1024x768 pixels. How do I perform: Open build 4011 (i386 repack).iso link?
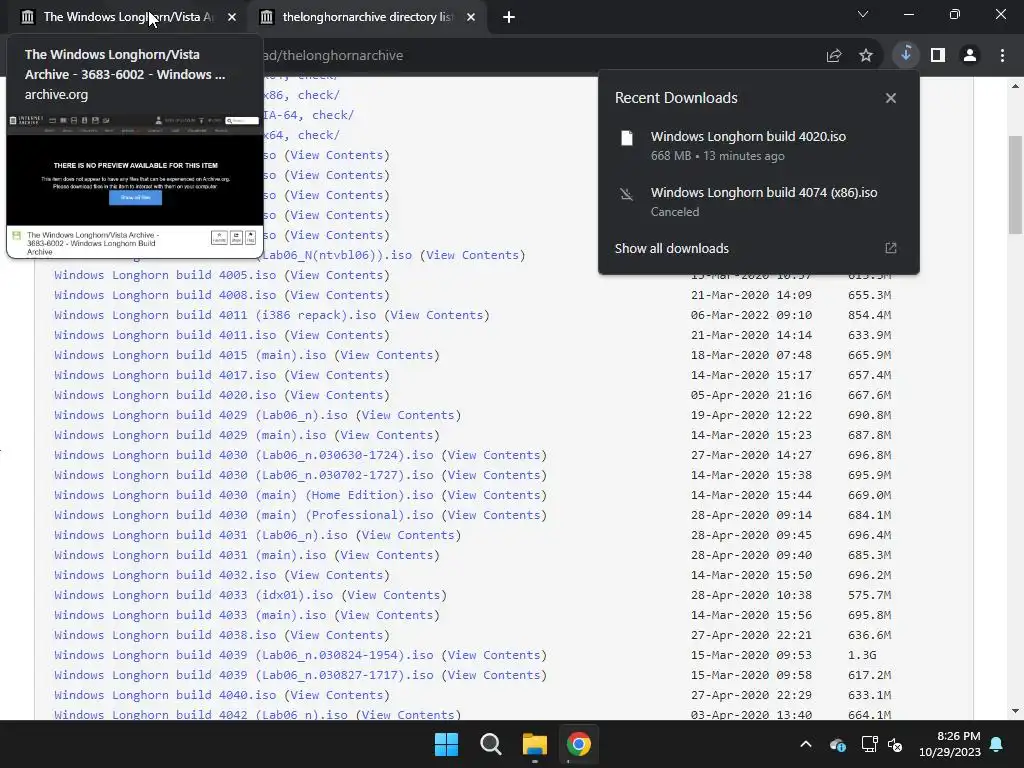(216, 315)
